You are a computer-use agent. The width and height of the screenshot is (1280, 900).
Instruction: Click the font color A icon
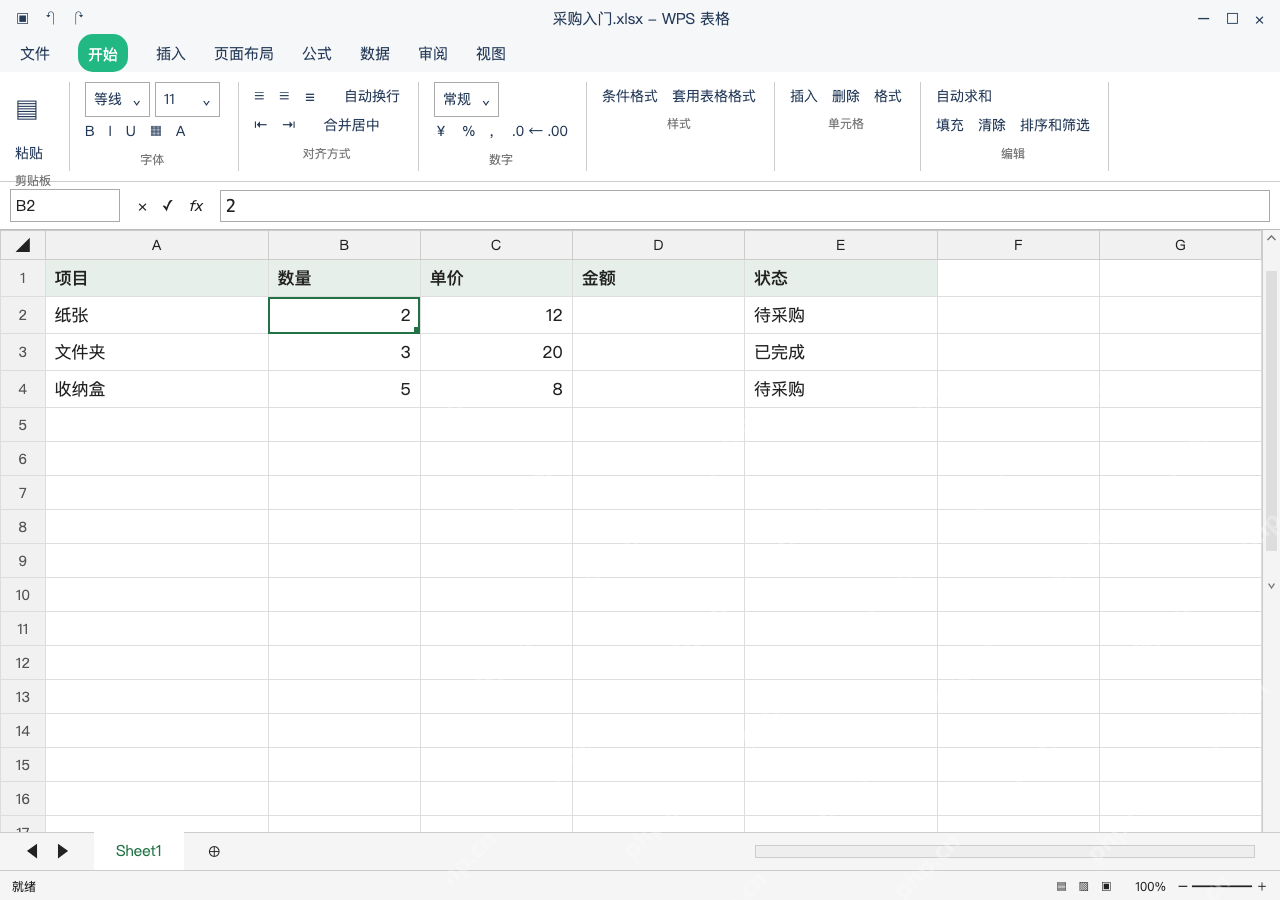(181, 131)
